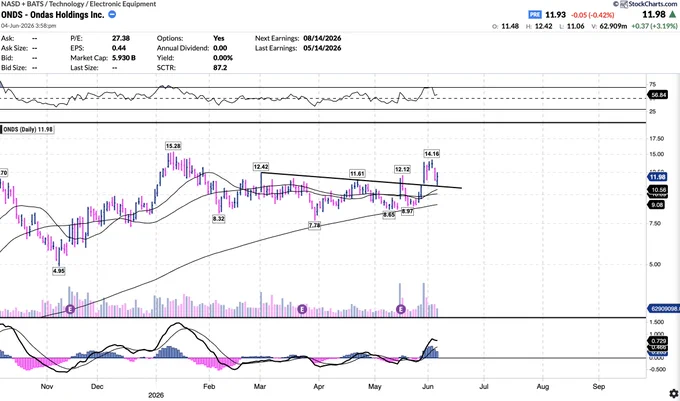Click the earnings E marker in November
This screenshot has width=680, height=401.
(70, 310)
